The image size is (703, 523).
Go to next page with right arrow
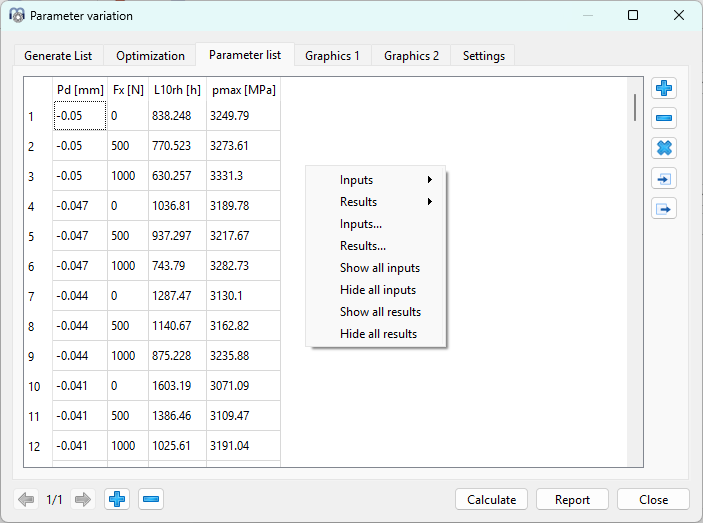(x=83, y=499)
